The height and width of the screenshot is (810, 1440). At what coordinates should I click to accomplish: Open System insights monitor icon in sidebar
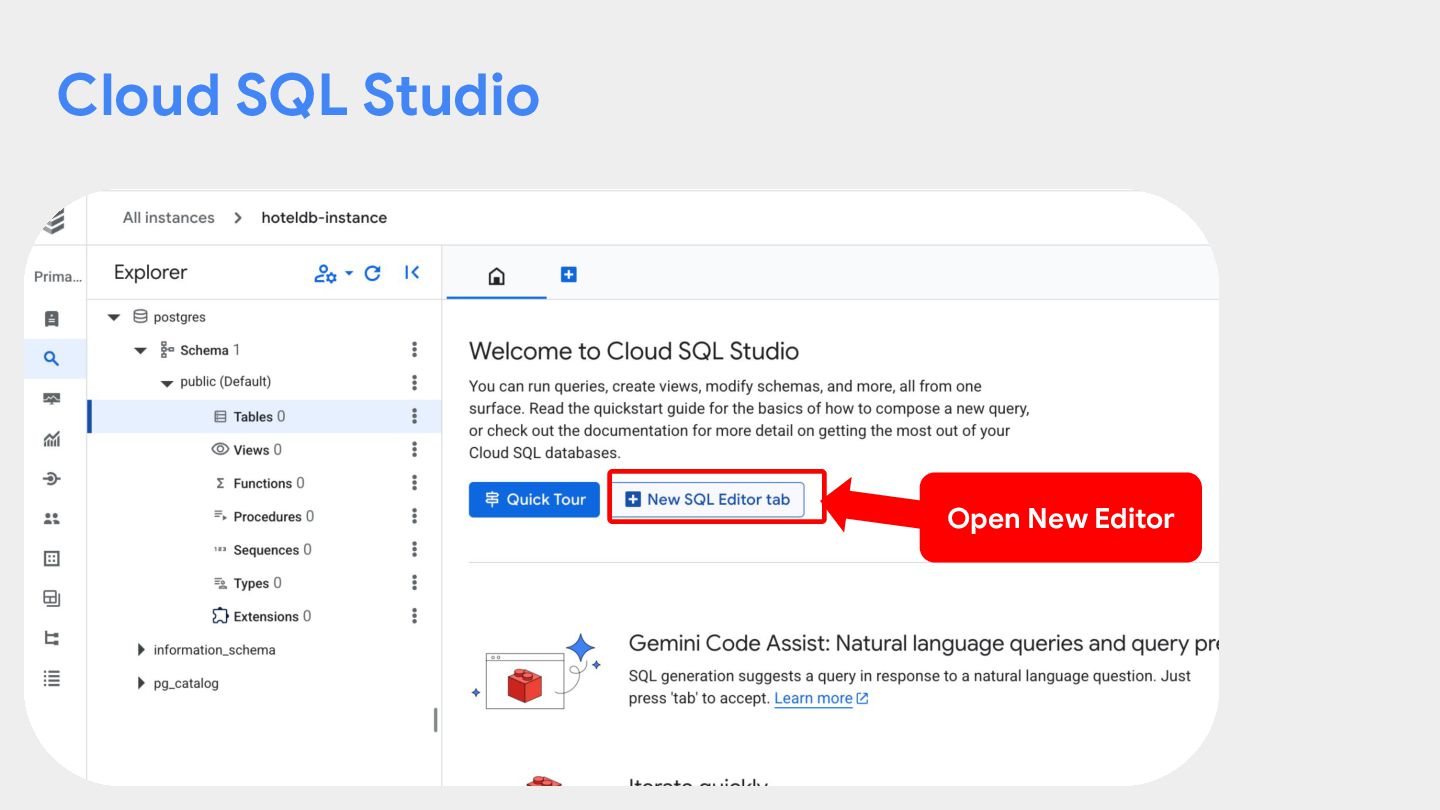(x=52, y=399)
